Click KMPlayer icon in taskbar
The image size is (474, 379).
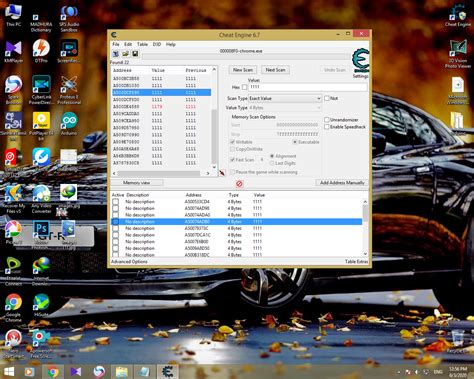click(x=76, y=371)
